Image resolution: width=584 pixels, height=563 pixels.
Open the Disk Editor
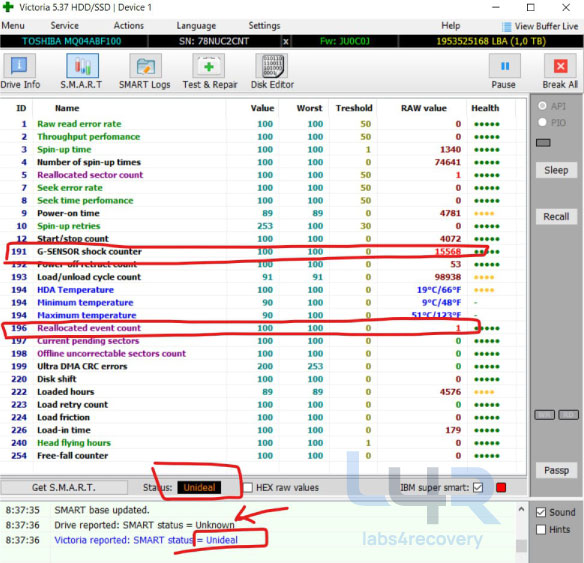[x=272, y=66]
